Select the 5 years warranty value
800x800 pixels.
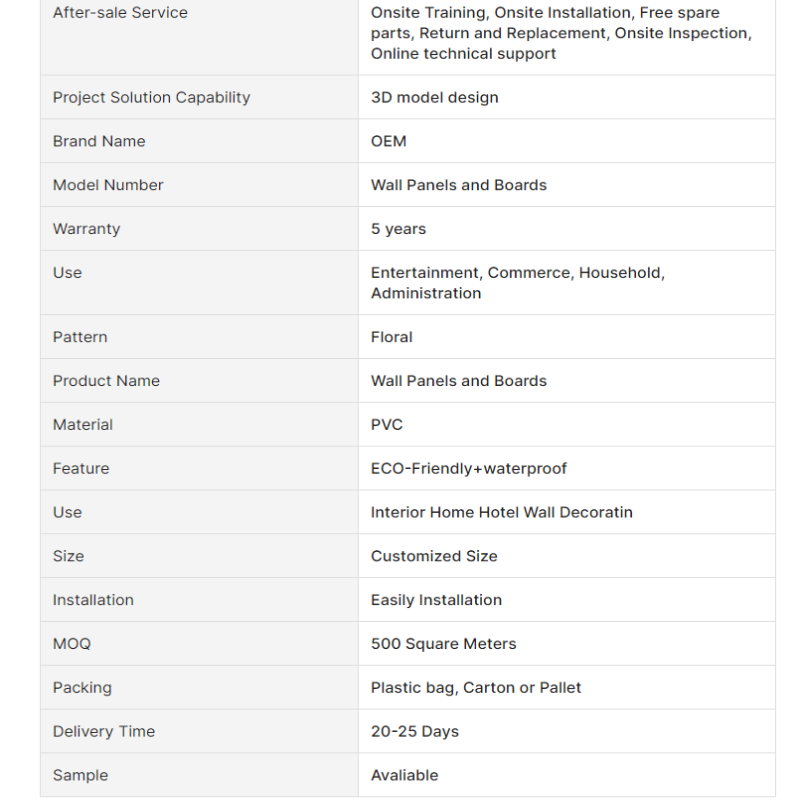[398, 229]
